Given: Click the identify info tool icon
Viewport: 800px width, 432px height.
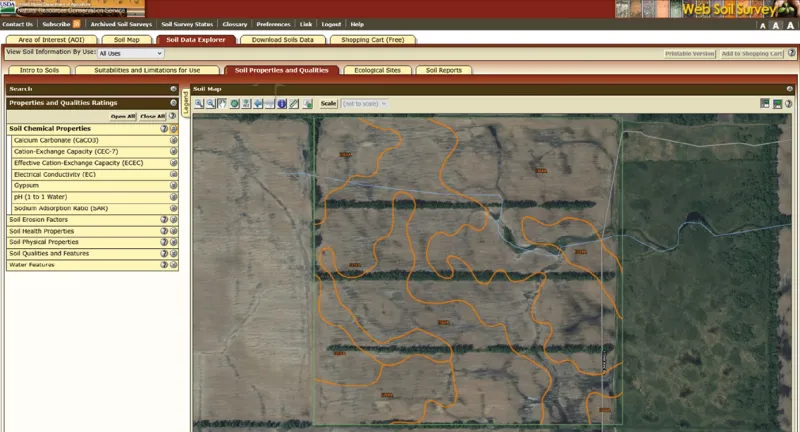Looking at the screenshot, I should click(x=282, y=103).
